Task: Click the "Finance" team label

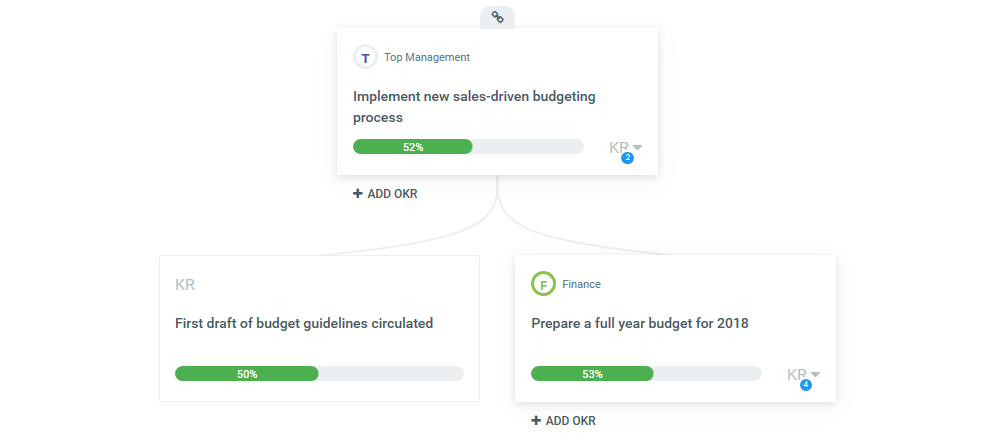Action: pos(581,284)
